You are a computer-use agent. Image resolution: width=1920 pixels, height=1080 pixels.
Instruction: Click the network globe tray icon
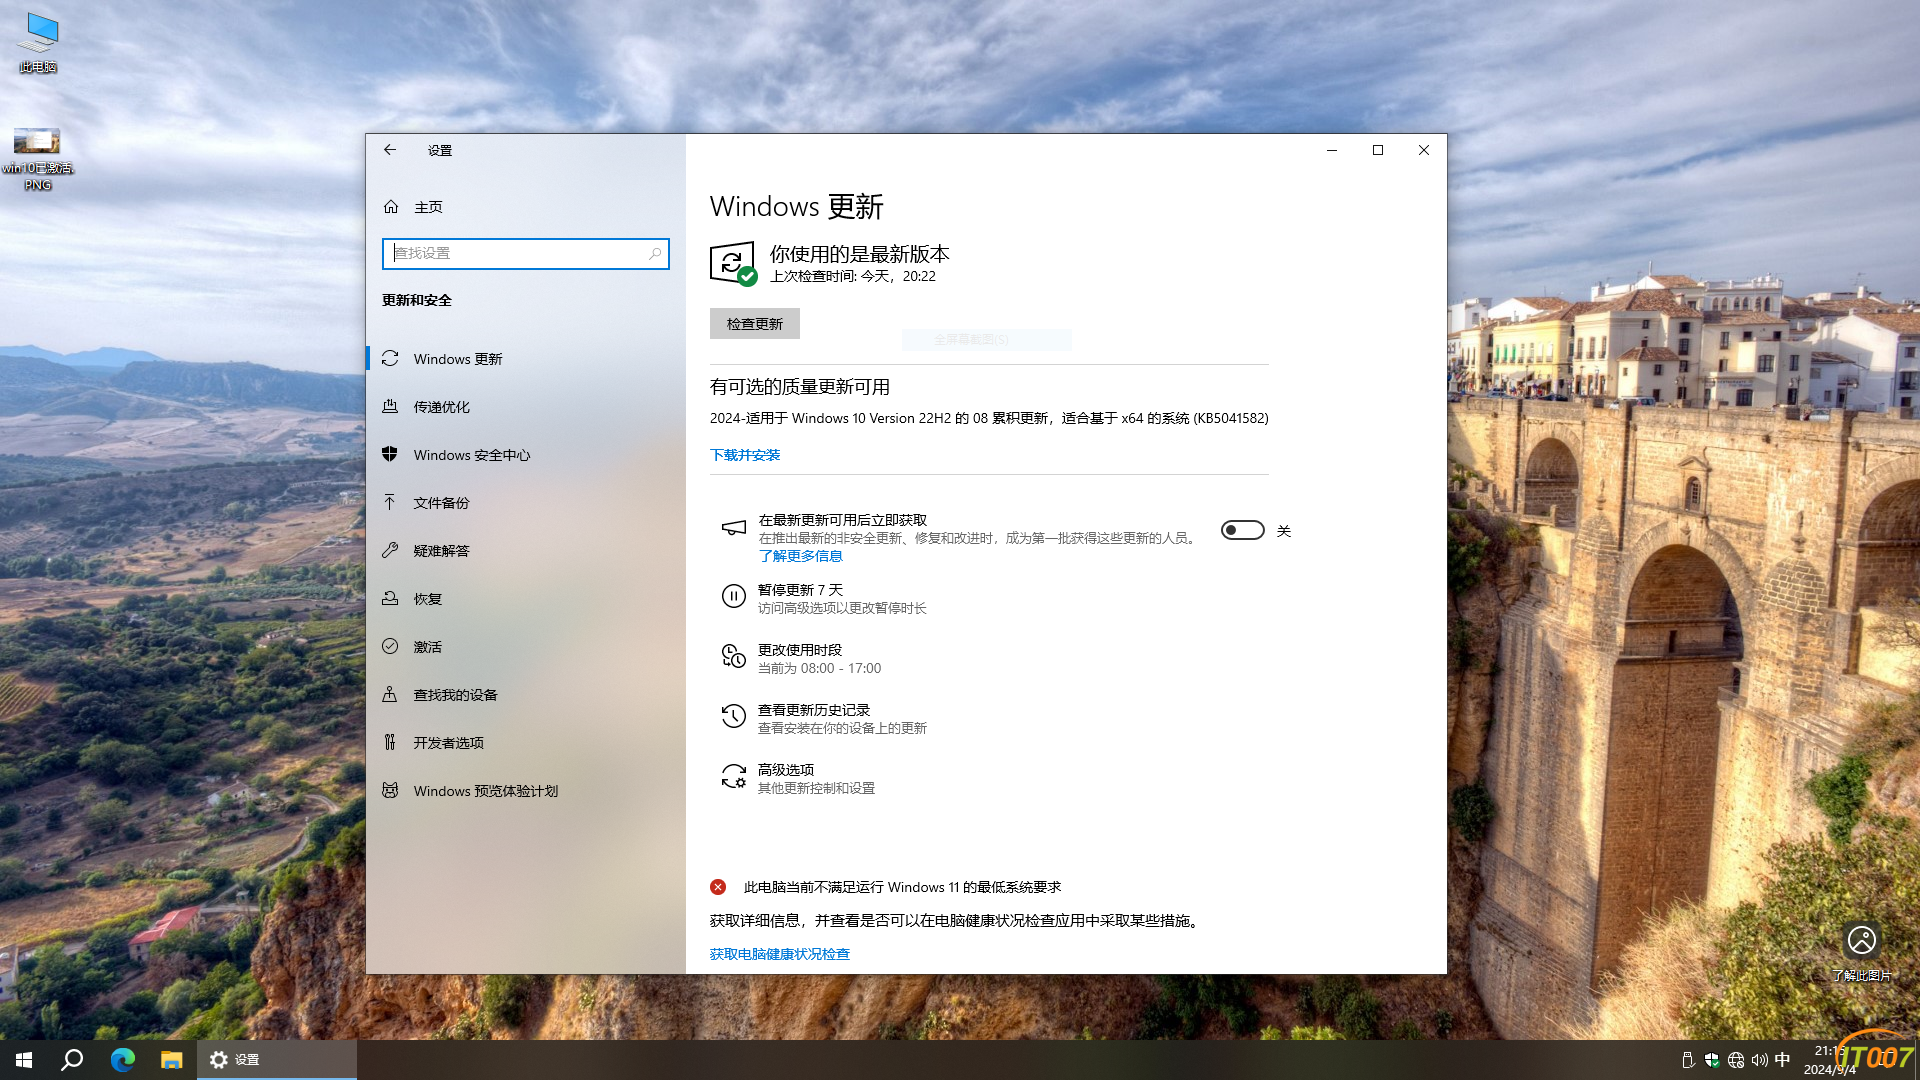(x=1736, y=1060)
